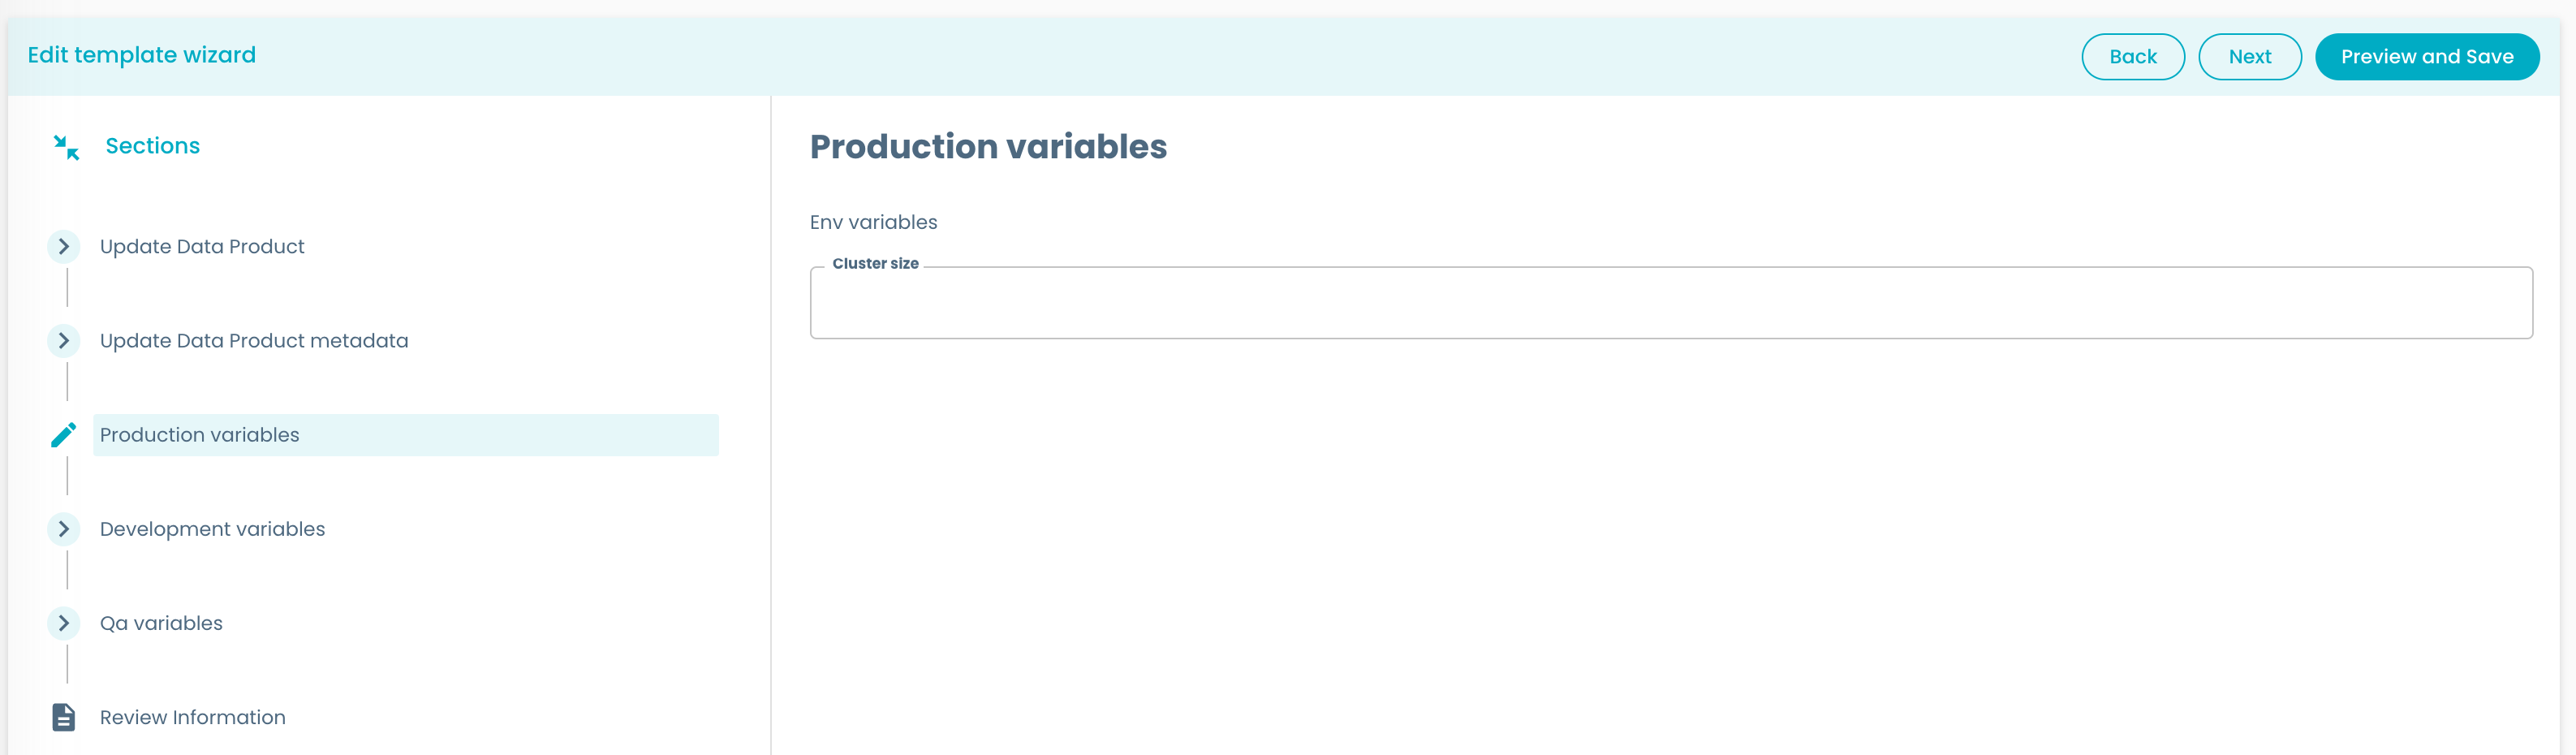The width and height of the screenshot is (2576, 755).
Task: Select the Production variables section
Action: [x=199, y=434]
